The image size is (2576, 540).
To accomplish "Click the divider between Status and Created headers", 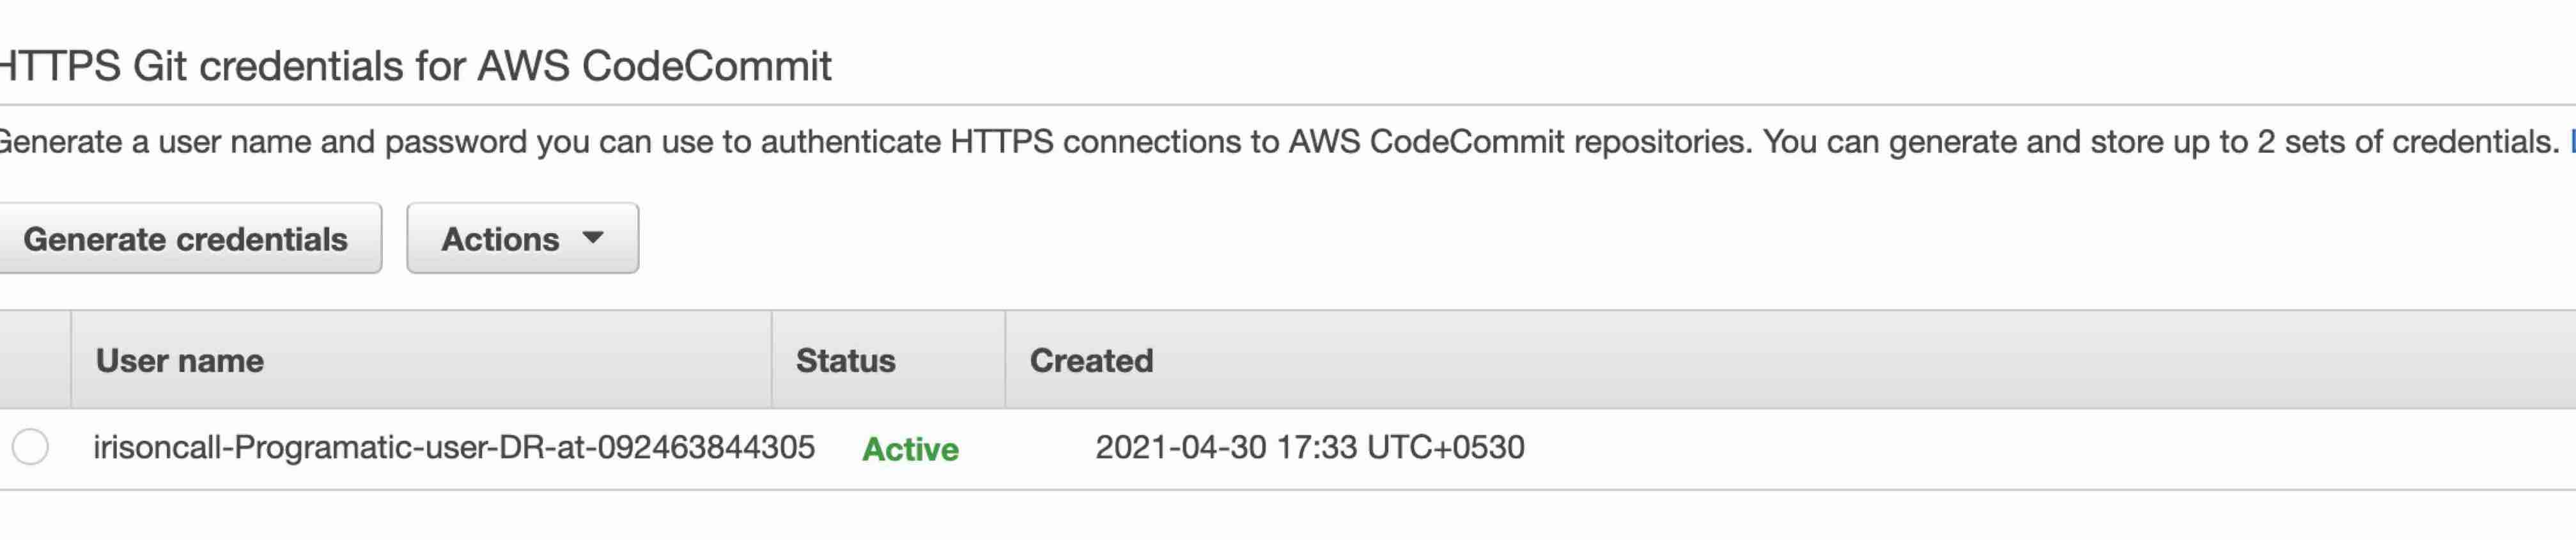I will click(1005, 360).
